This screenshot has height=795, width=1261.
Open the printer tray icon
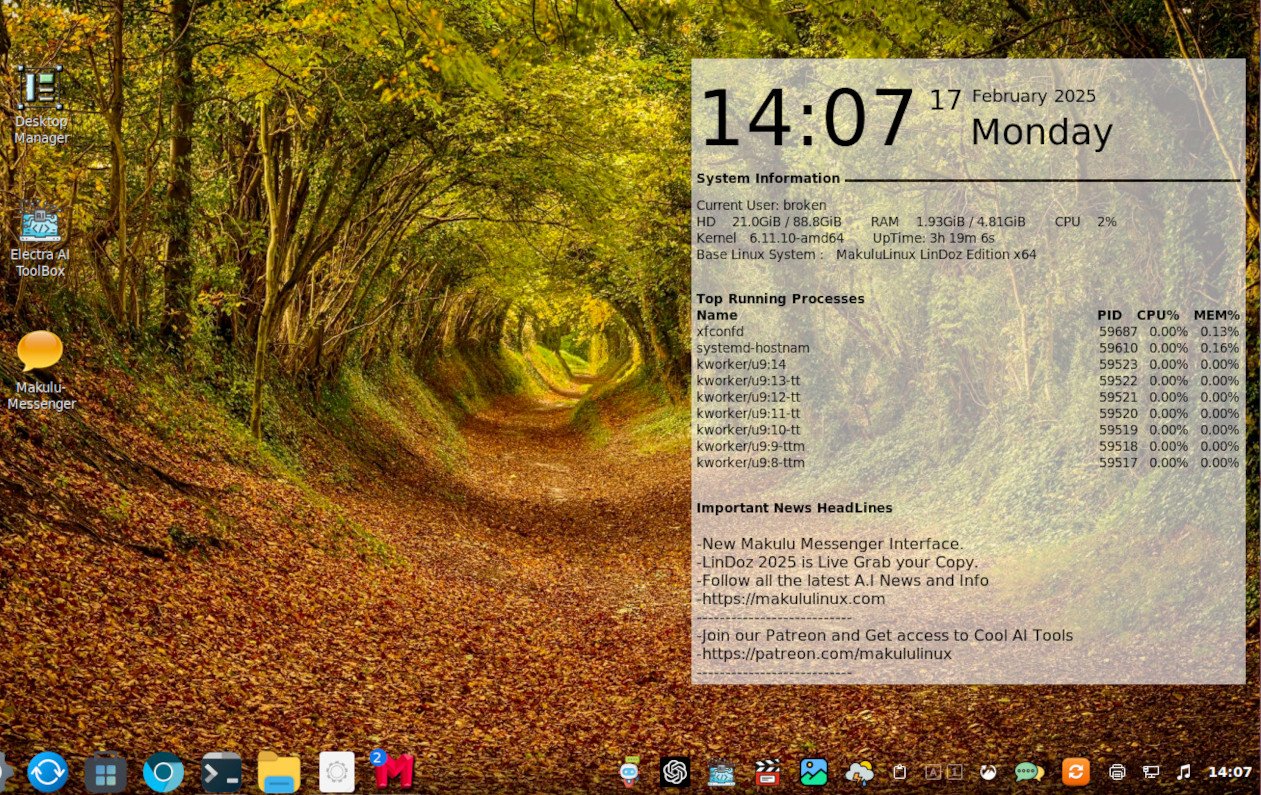coord(1117,772)
